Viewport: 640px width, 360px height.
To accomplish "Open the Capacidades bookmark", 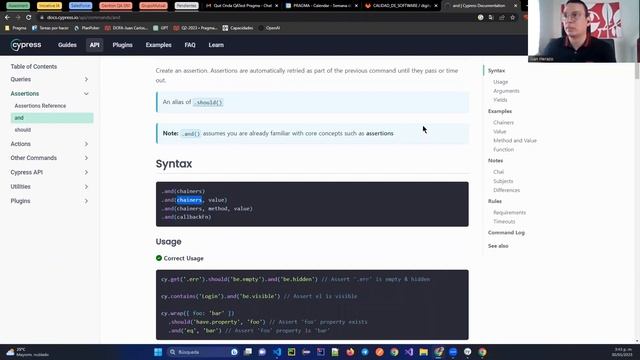I will pyautogui.click(x=238, y=28).
